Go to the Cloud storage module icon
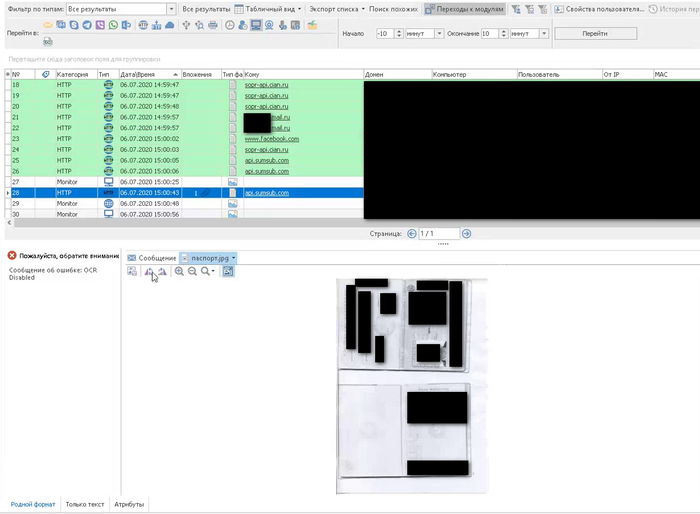Viewport: 700px width, 514px height. [170, 25]
